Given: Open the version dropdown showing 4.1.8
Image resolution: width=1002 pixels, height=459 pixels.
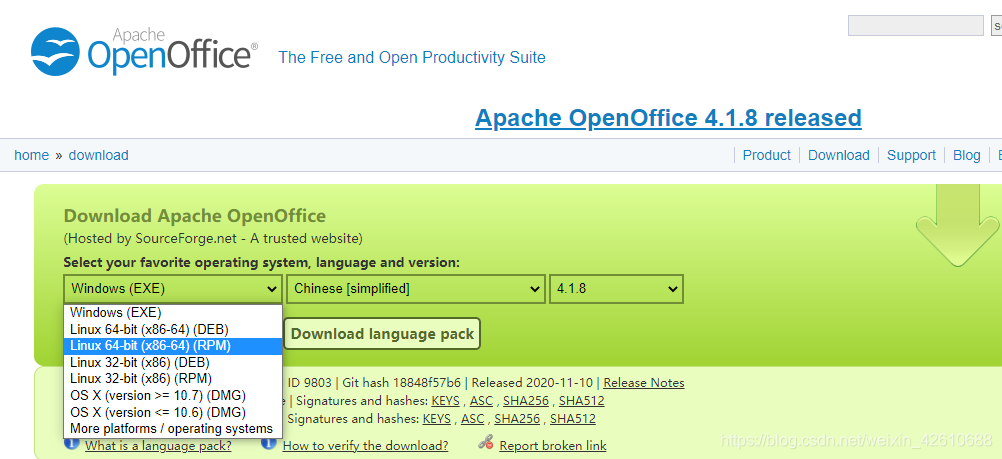Looking at the screenshot, I should [616, 289].
